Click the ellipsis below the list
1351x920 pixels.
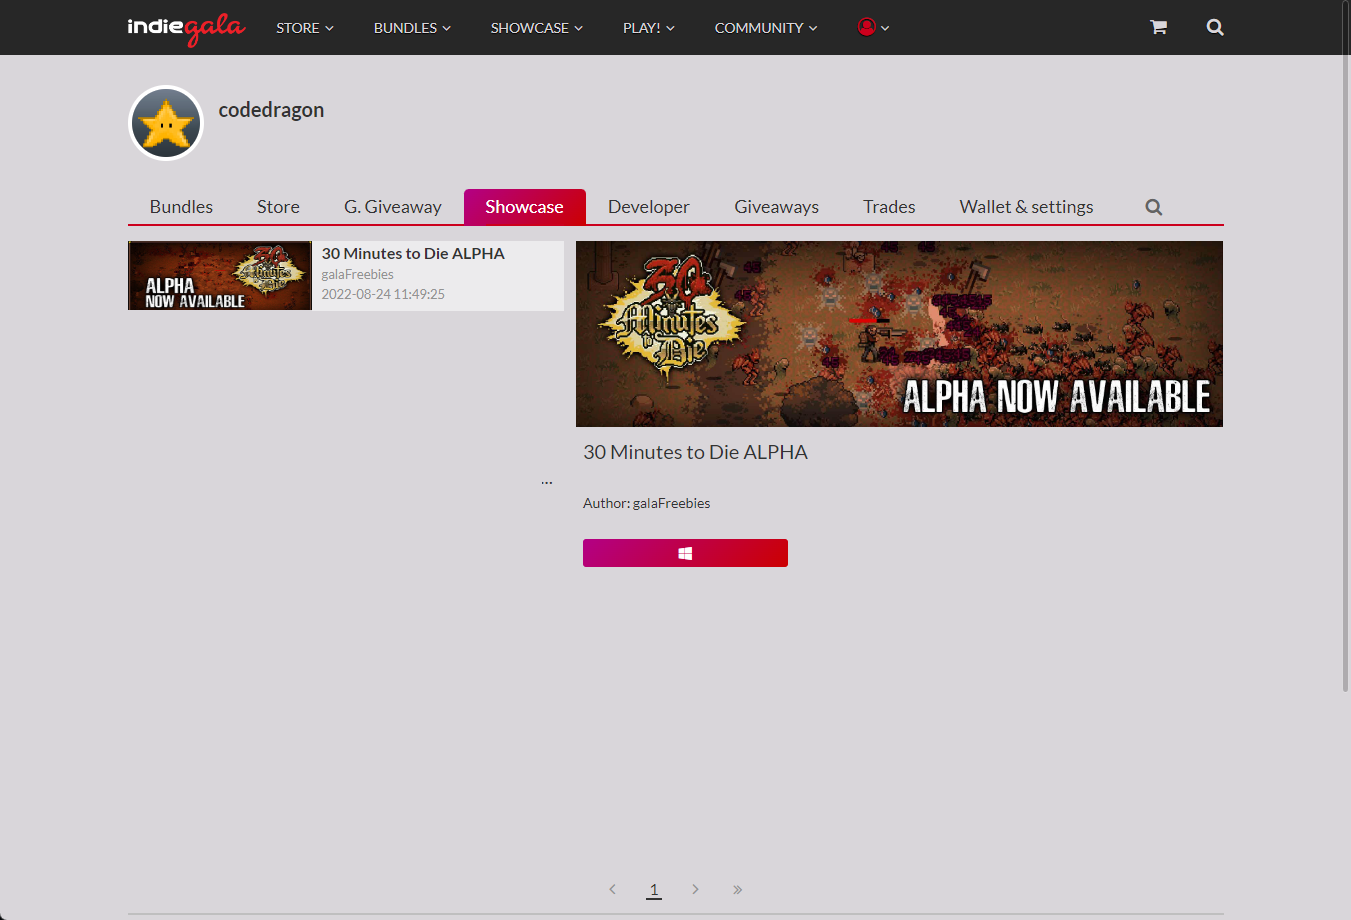[547, 482]
